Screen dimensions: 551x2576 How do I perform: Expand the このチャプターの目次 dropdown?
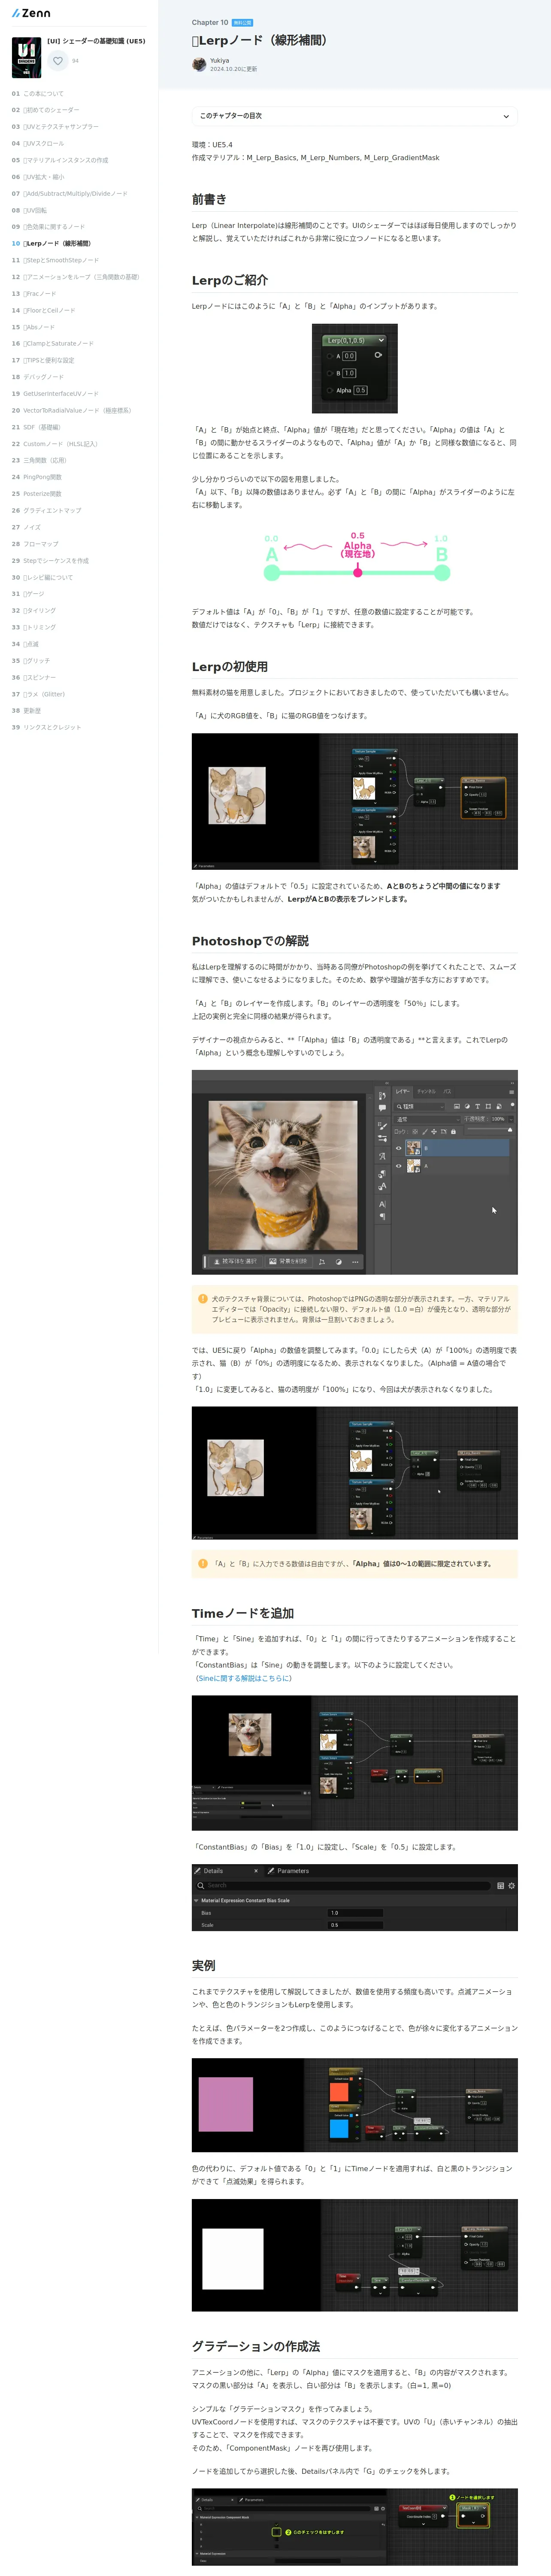tap(355, 116)
